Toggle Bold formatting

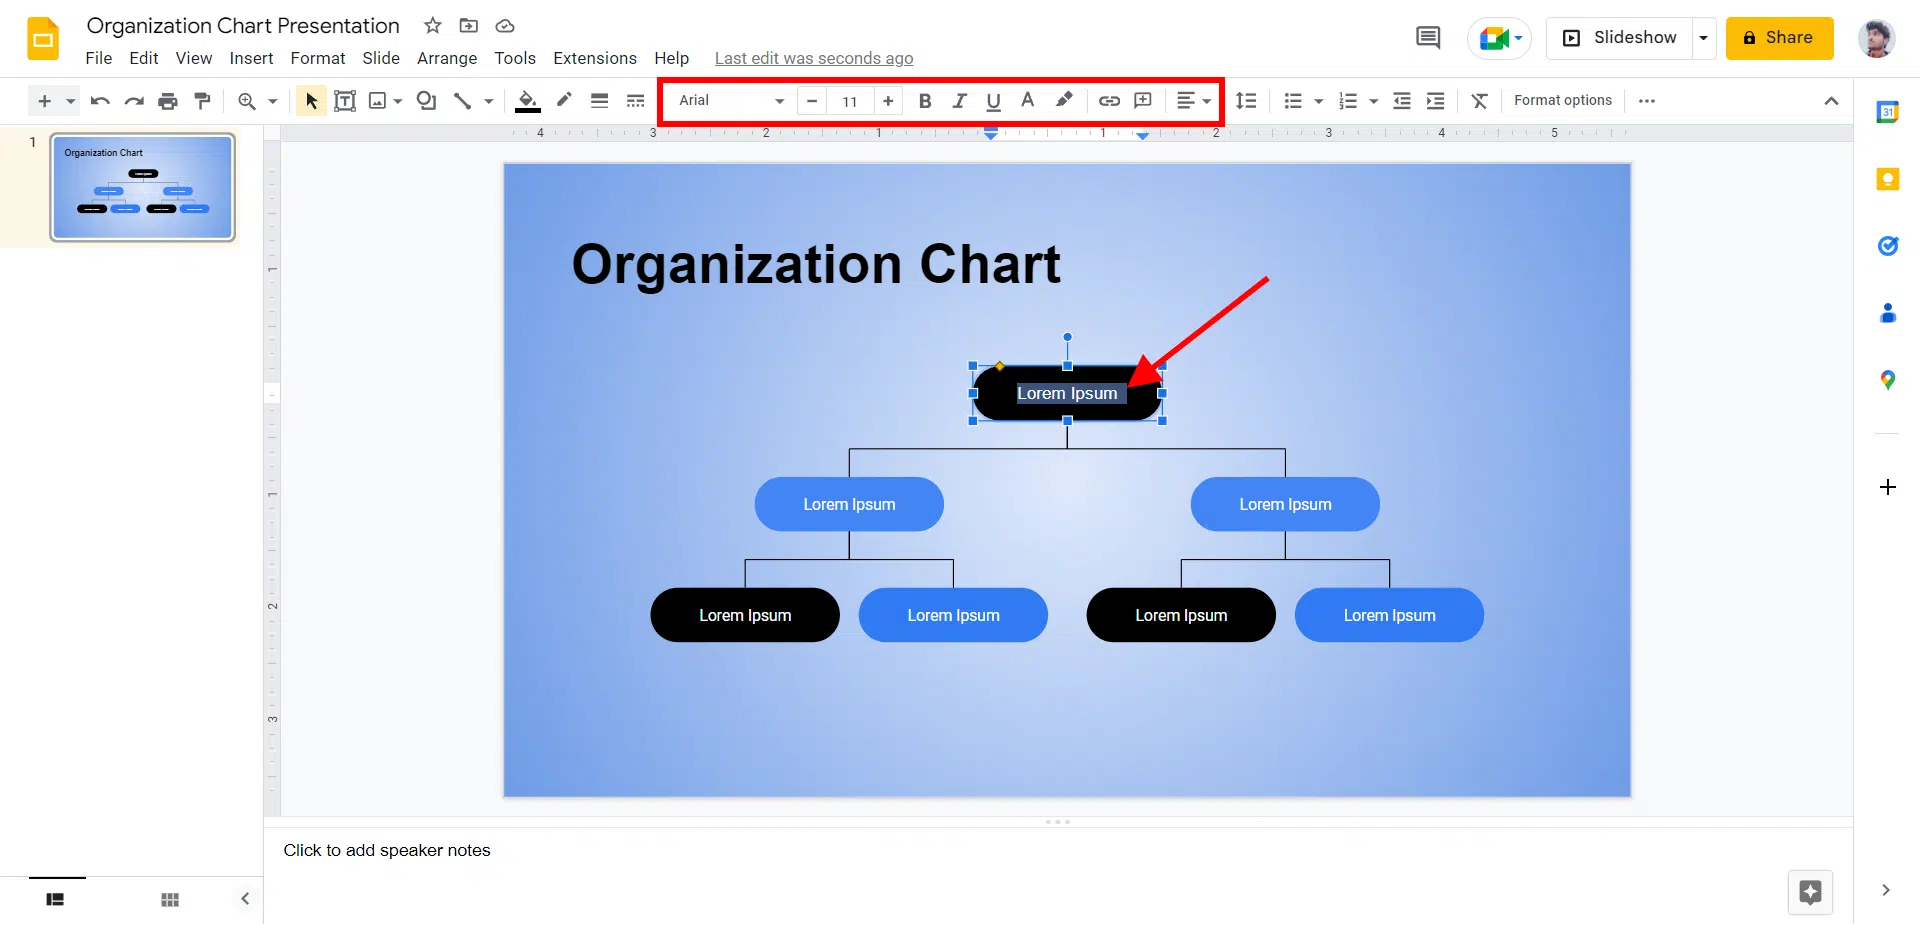point(925,101)
